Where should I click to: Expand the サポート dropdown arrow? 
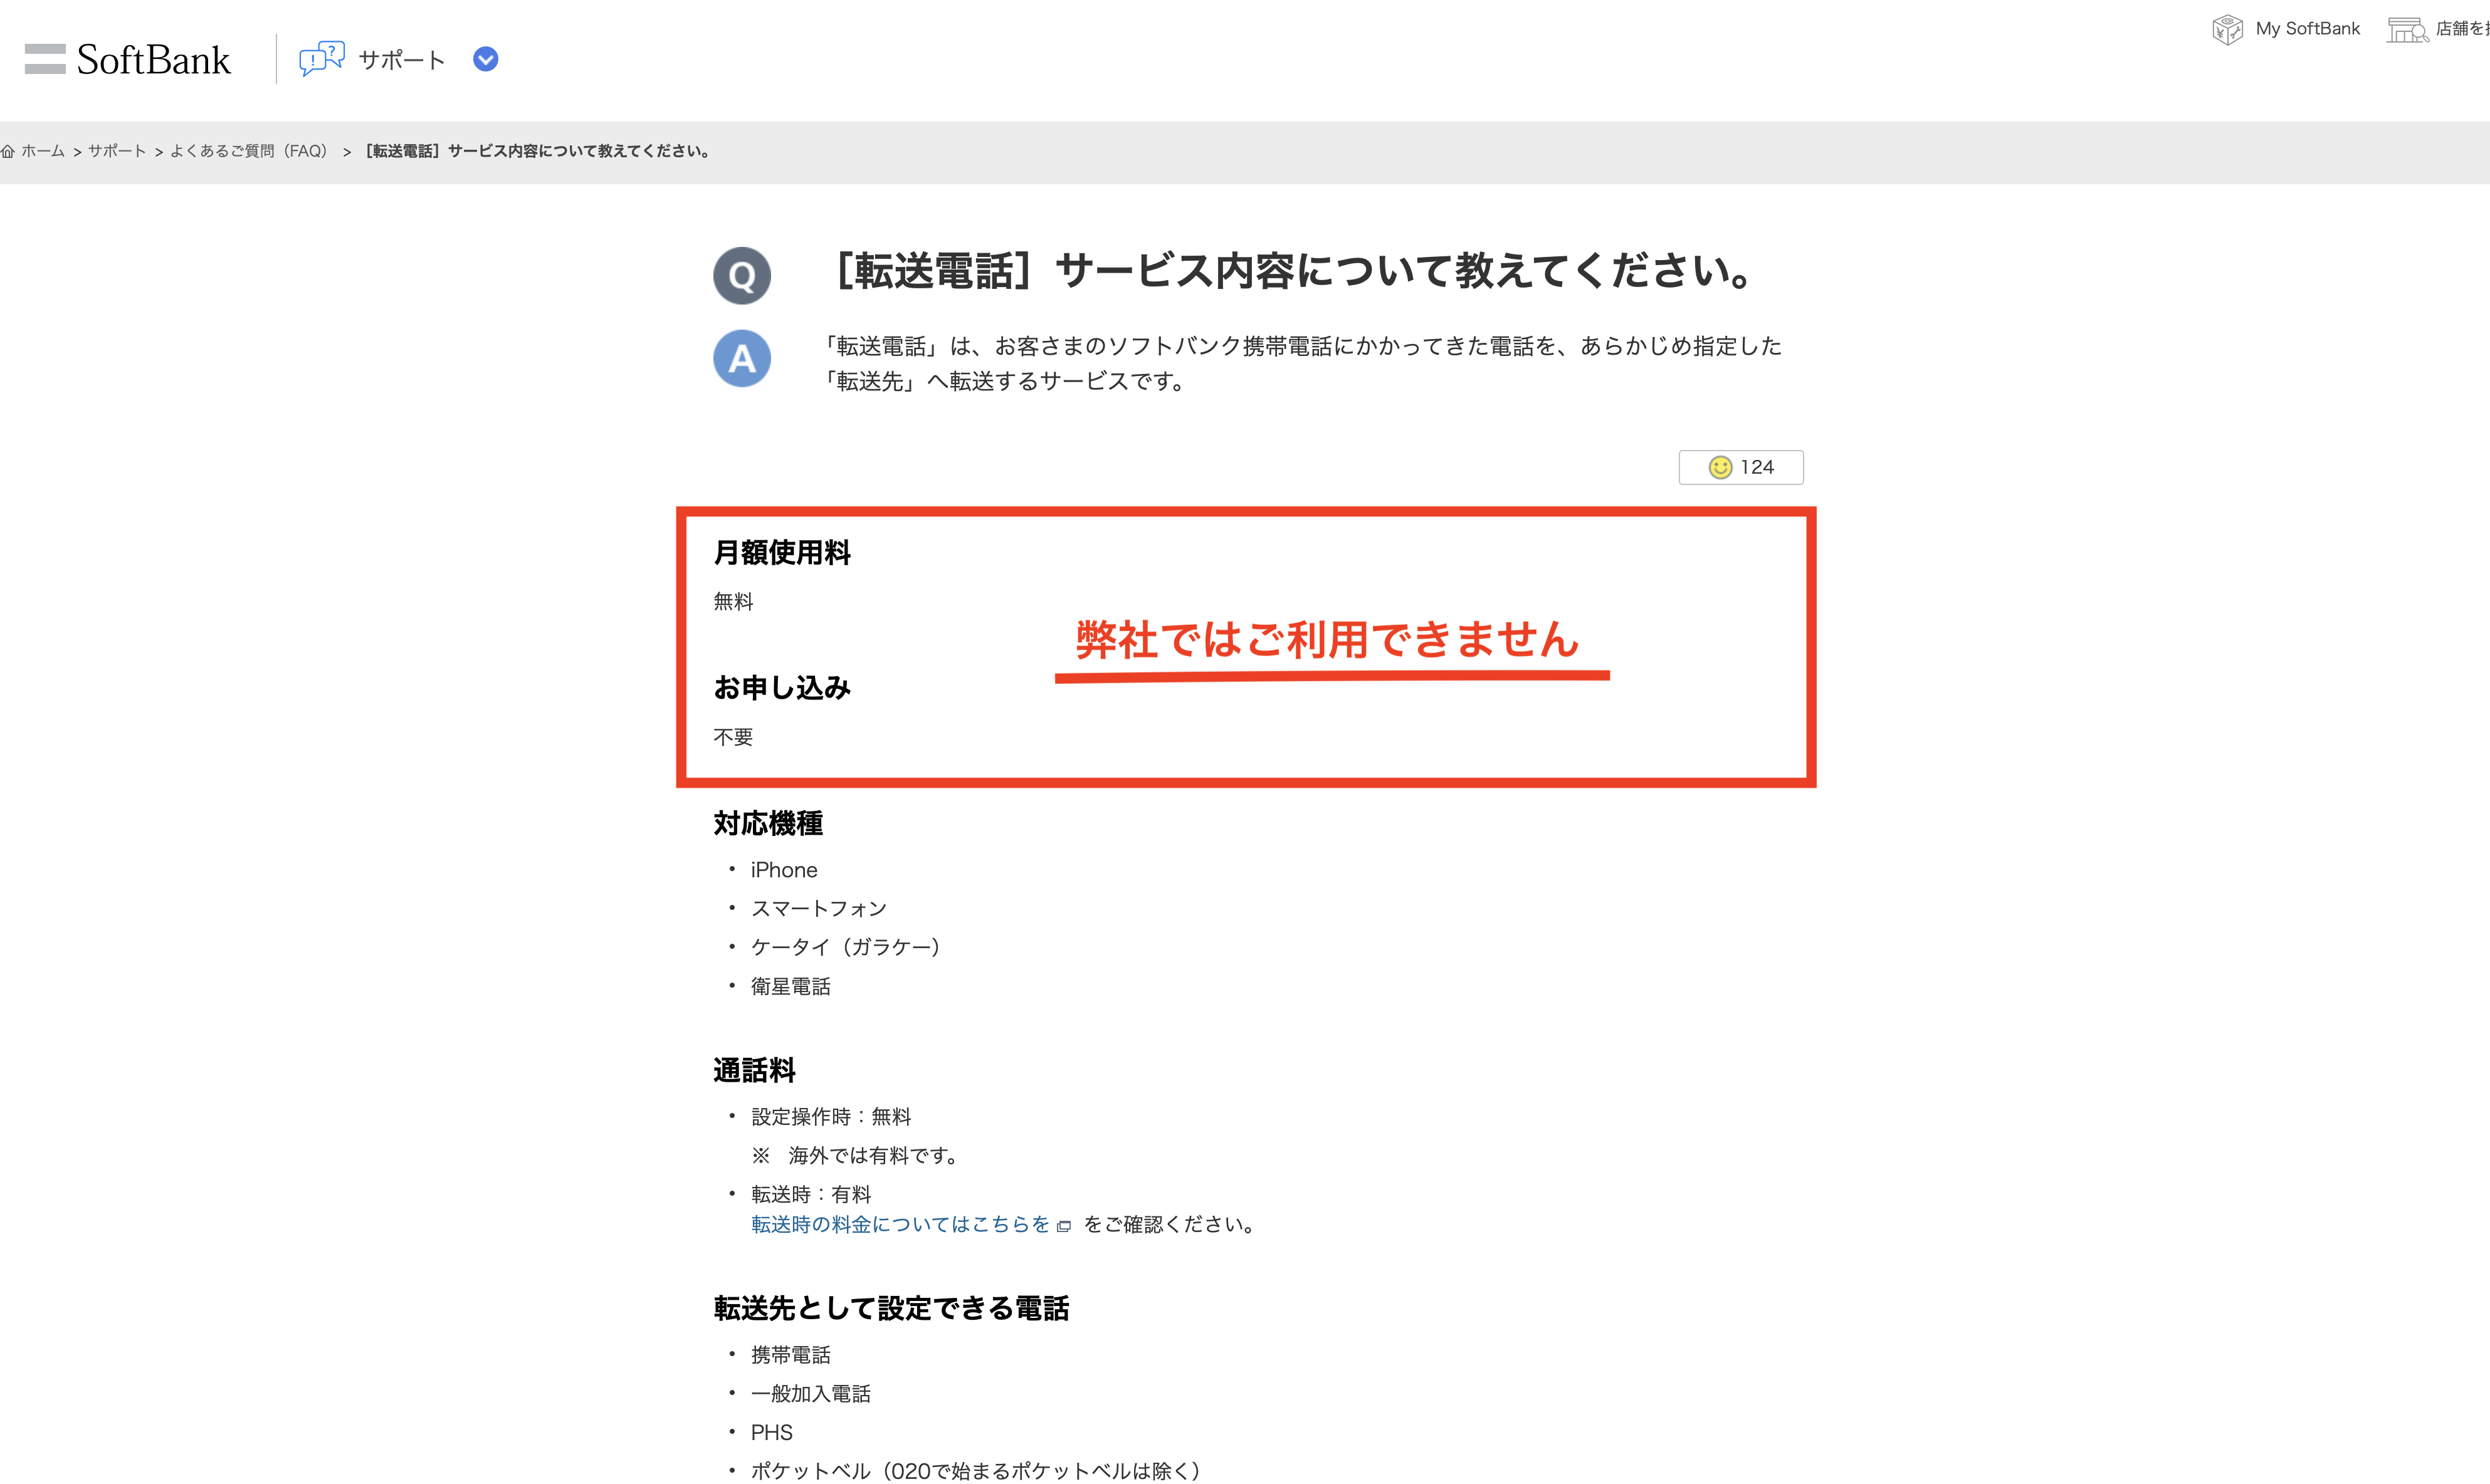(485, 59)
